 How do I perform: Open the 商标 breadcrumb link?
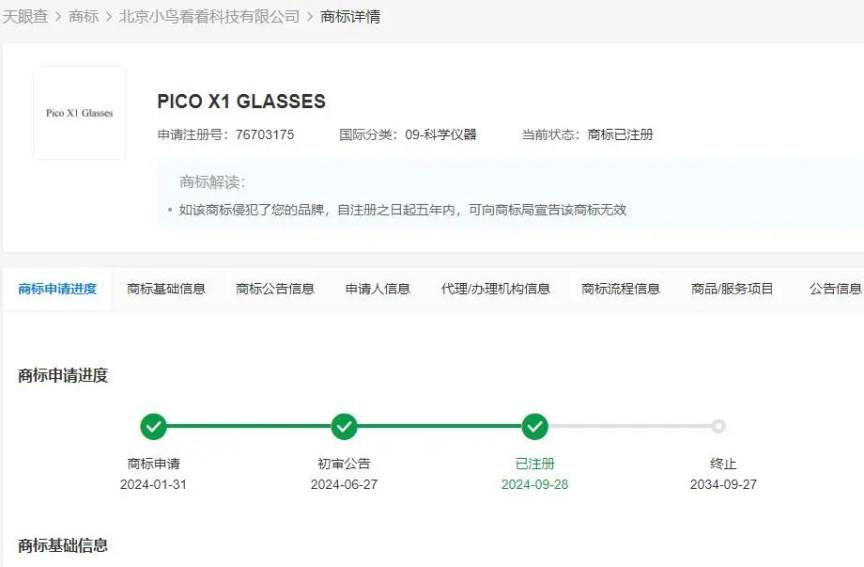[x=84, y=17]
